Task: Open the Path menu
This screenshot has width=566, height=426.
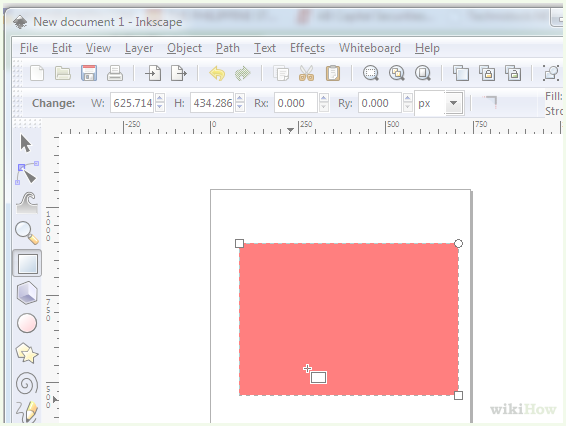Action: point(228,48)
